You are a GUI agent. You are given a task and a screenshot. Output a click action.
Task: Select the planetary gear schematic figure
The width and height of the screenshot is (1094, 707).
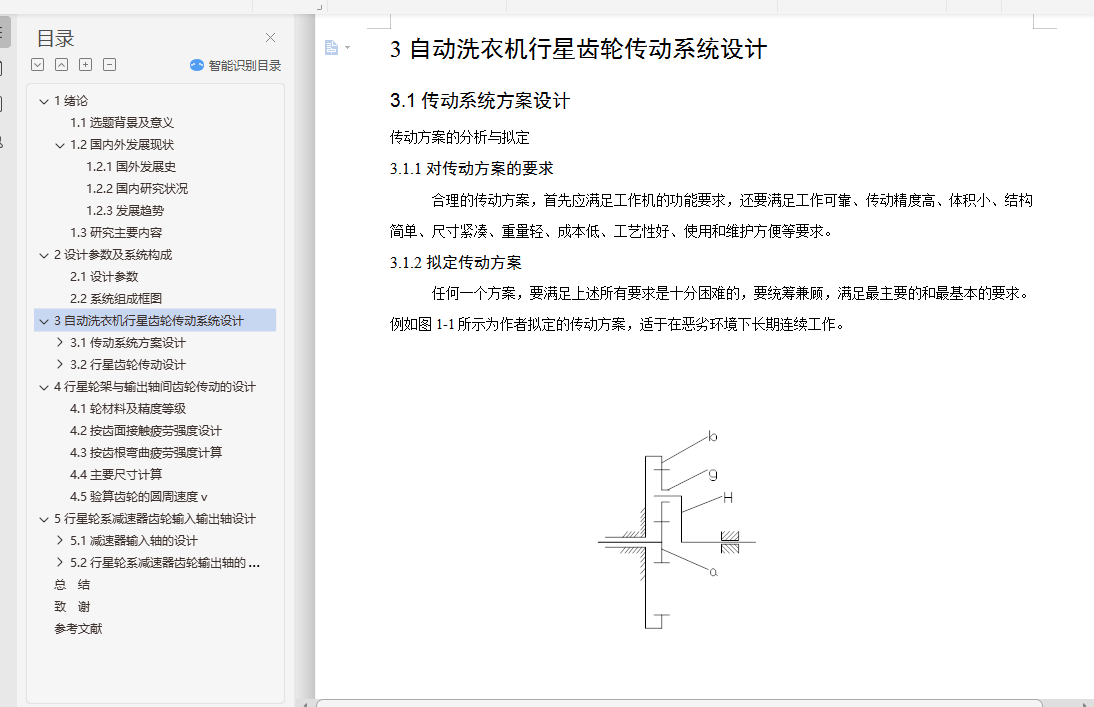coord(677,530)
